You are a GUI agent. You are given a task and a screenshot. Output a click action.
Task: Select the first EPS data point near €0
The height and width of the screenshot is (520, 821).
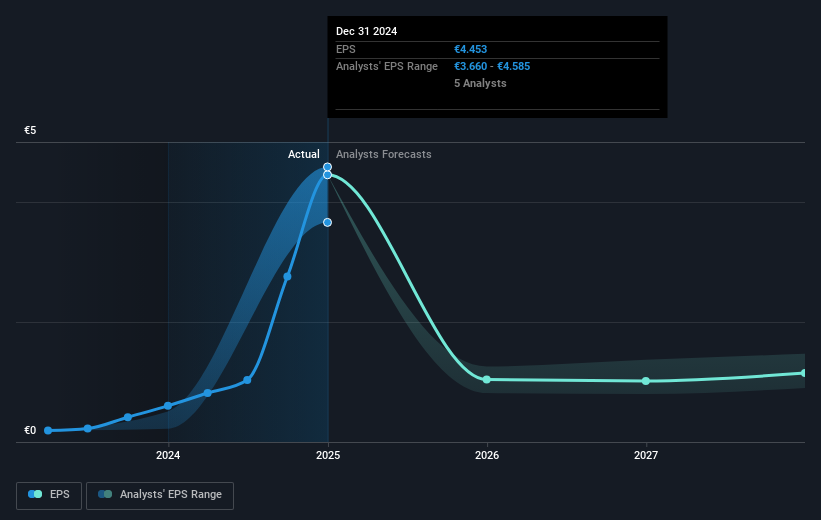click(x=48, y=430)
